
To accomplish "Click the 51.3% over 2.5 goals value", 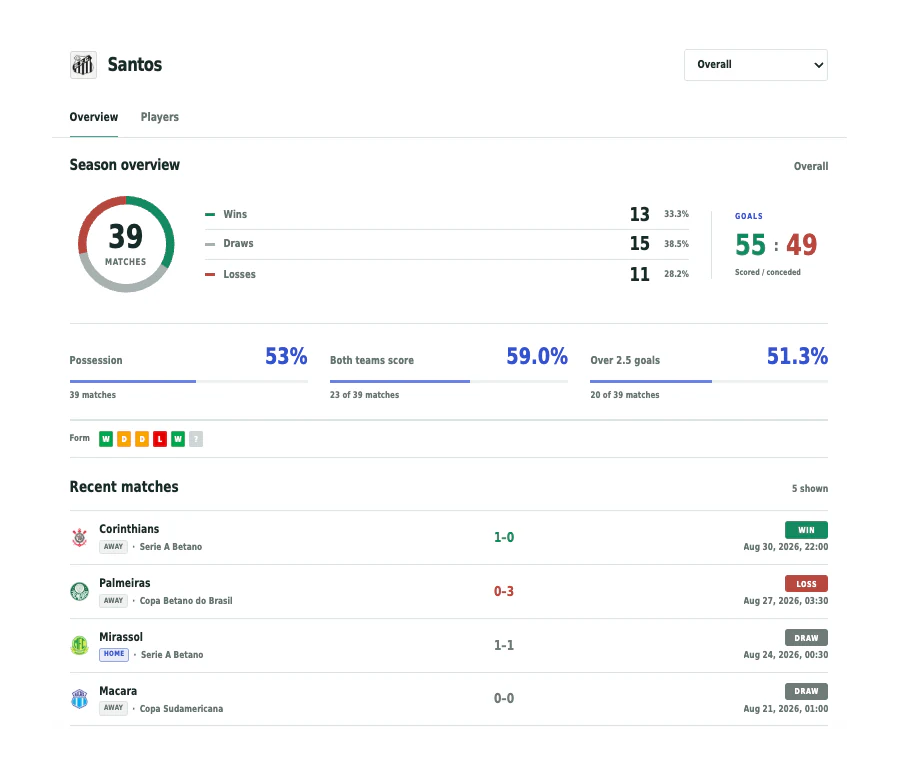I will pos(797,356).
